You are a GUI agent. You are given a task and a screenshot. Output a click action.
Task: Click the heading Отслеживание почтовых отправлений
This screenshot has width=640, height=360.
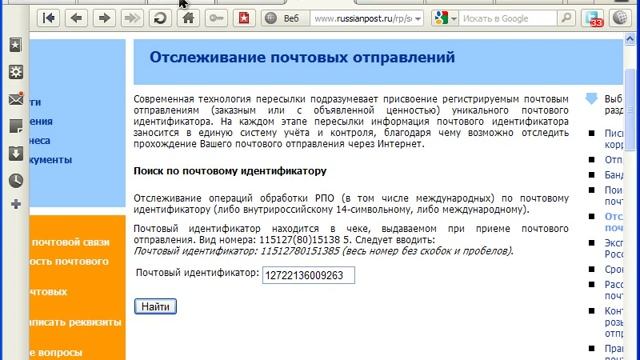click(x=302, y=57)
